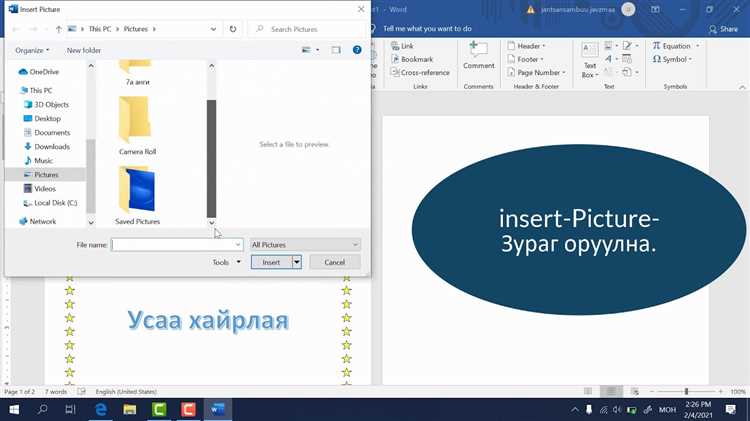
Task: Insert a Cross-reference in Word
Action: 420,73
